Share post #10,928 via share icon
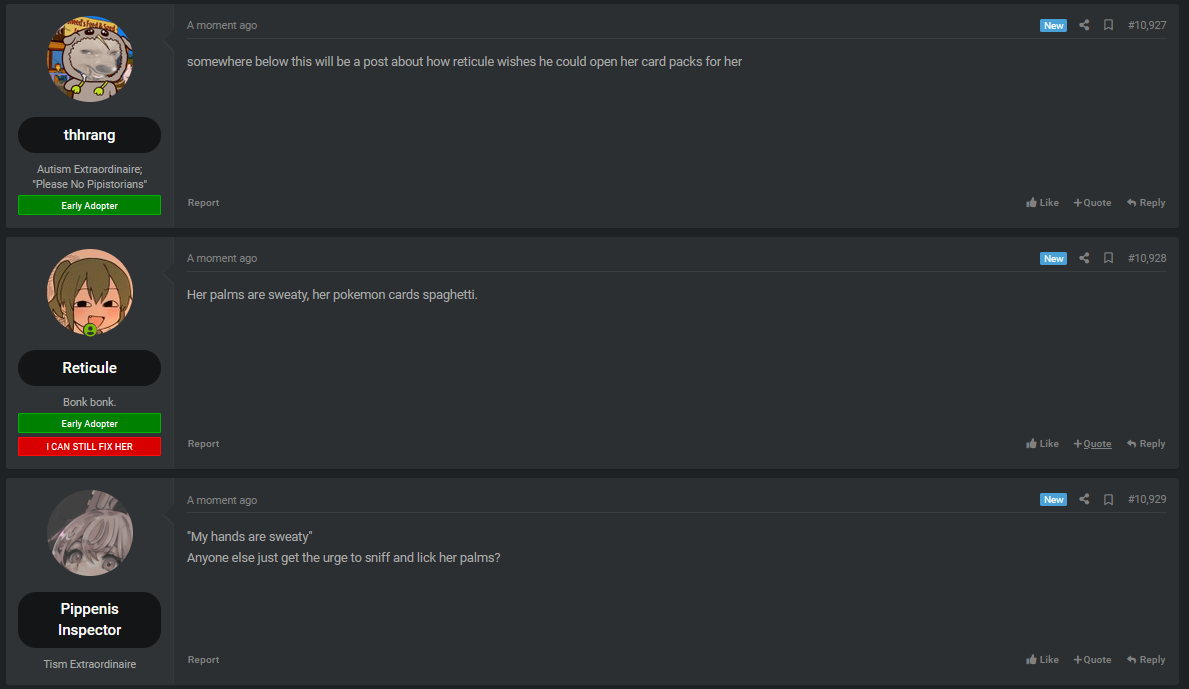The width and height of the screenshot is (1189, 689). click(x=1084, y=258)
